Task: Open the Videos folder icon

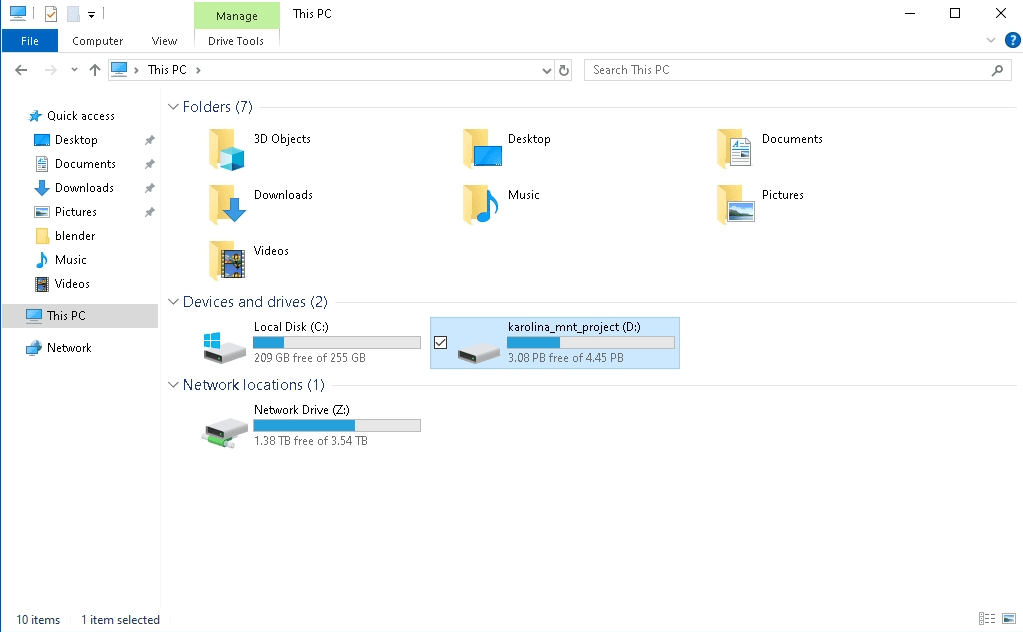Action: [x=227, y=260]
